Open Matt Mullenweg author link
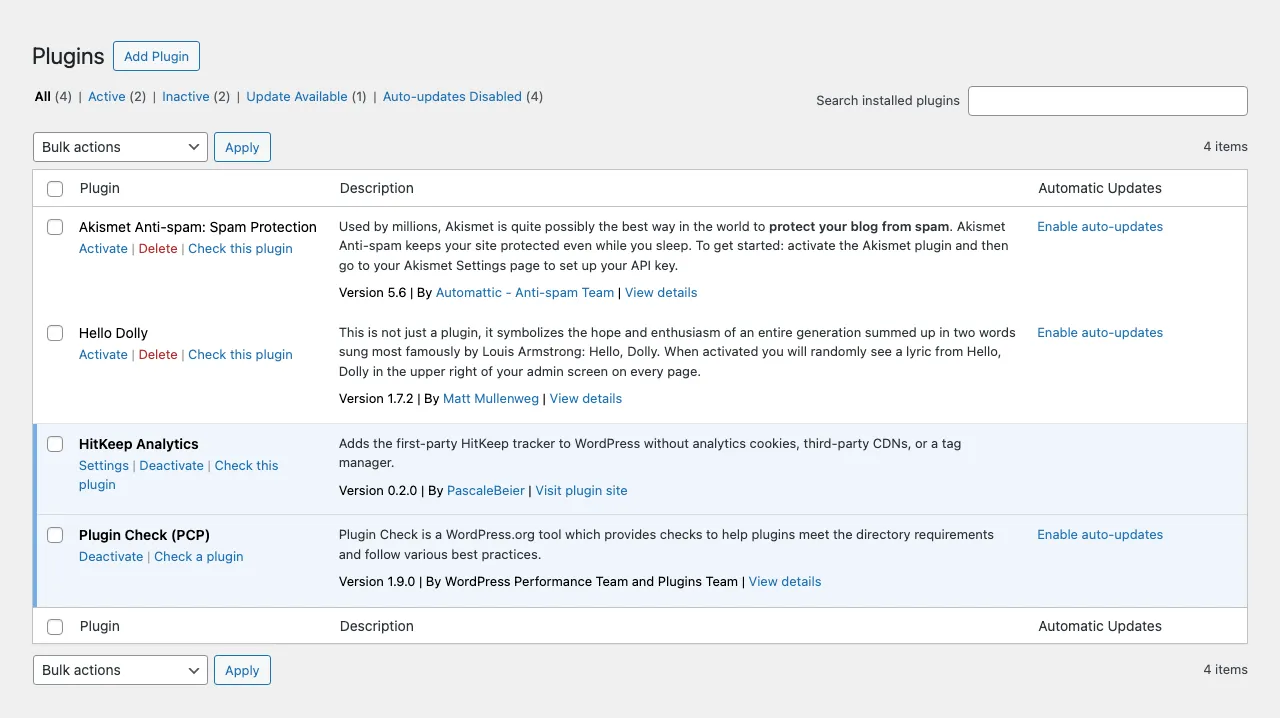 tap(492, 399)
